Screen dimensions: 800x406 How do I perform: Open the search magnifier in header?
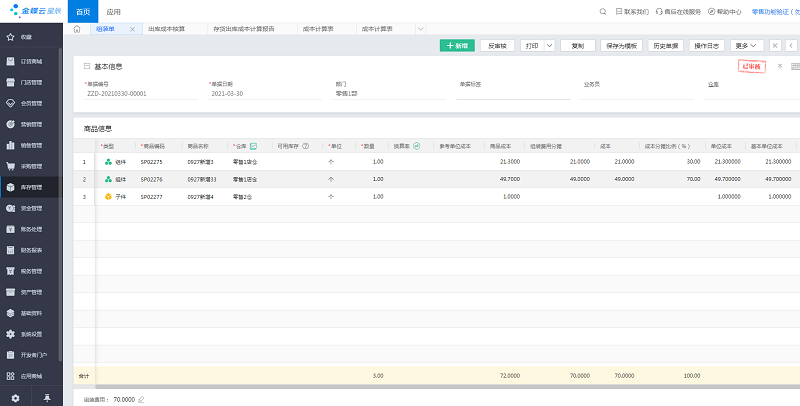(x=604, y=12)
